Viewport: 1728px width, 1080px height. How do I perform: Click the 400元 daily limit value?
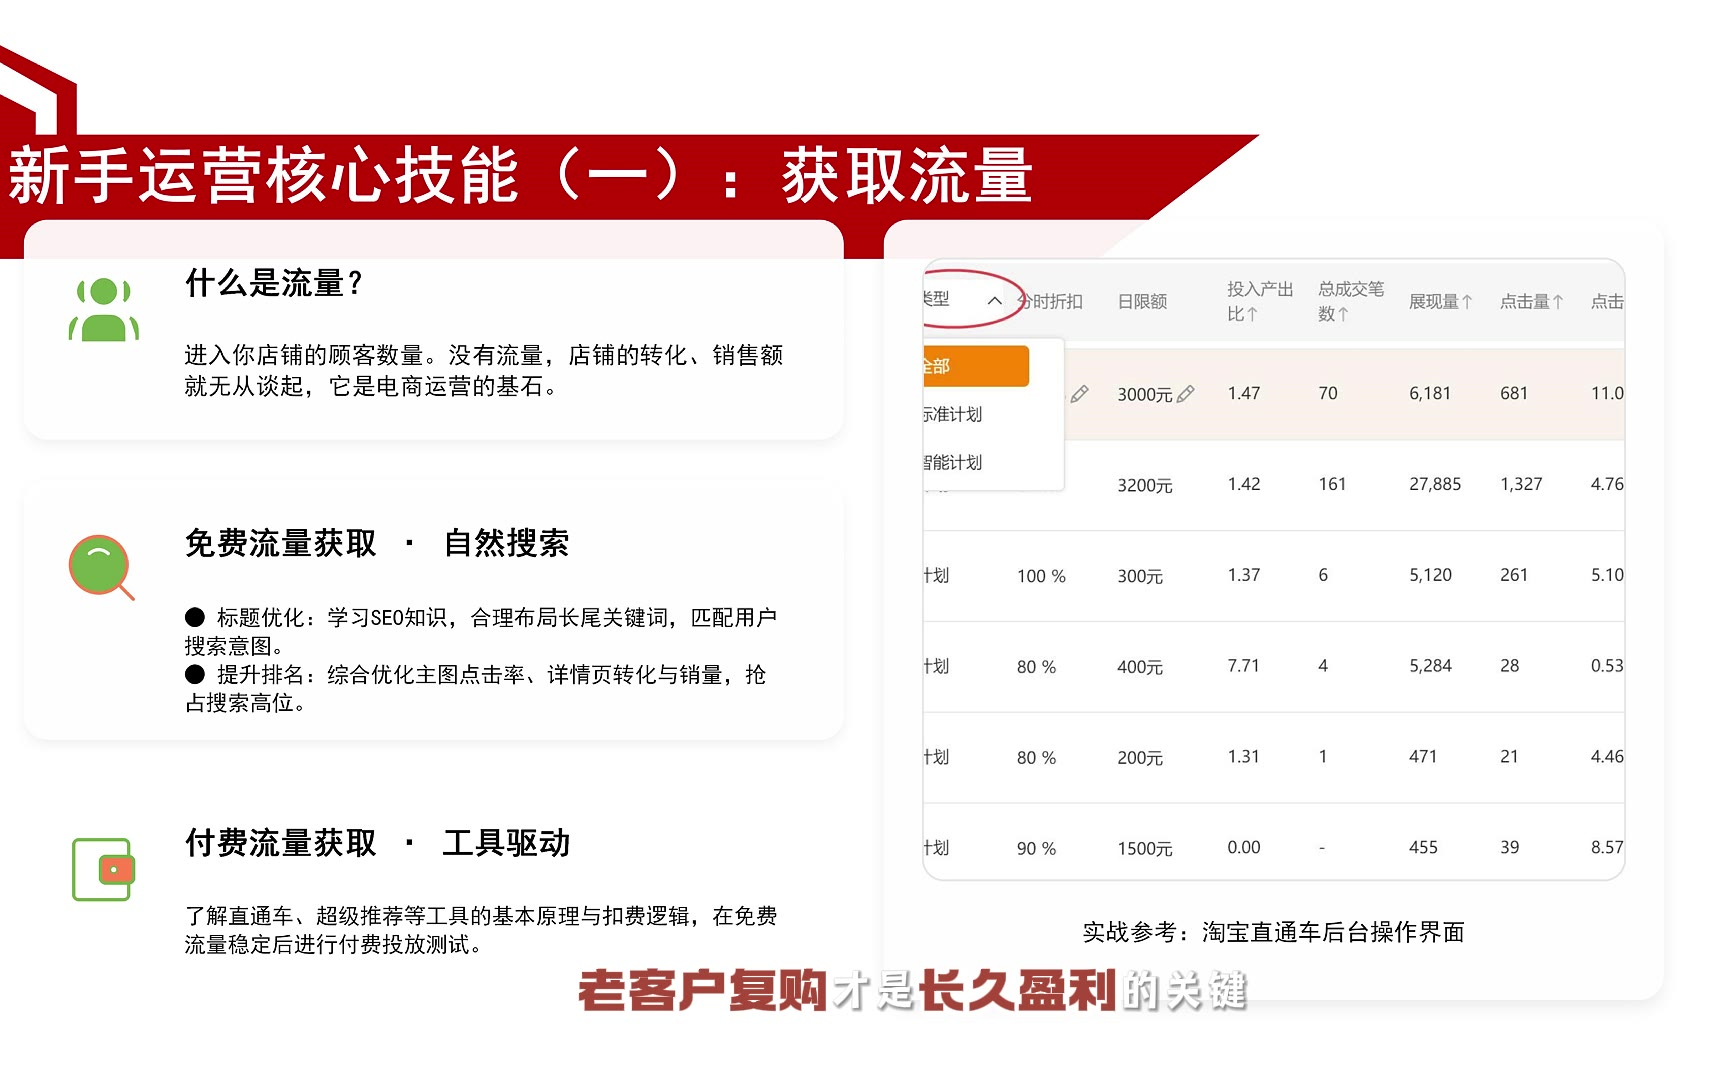tap(1140, 667)
